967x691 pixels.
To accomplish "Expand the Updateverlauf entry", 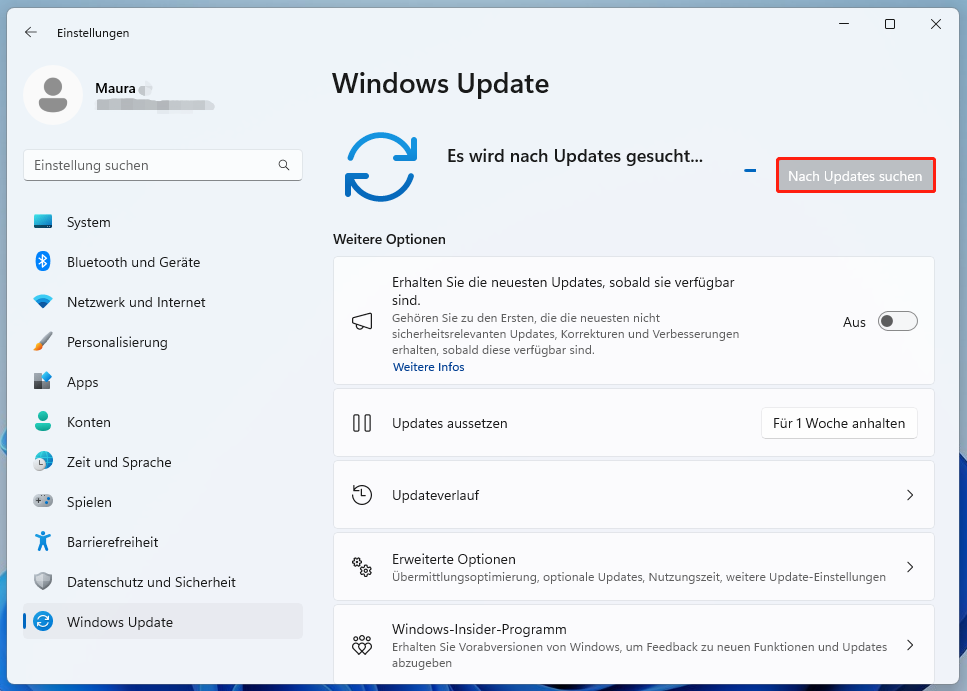I will (x=909, y=494).
